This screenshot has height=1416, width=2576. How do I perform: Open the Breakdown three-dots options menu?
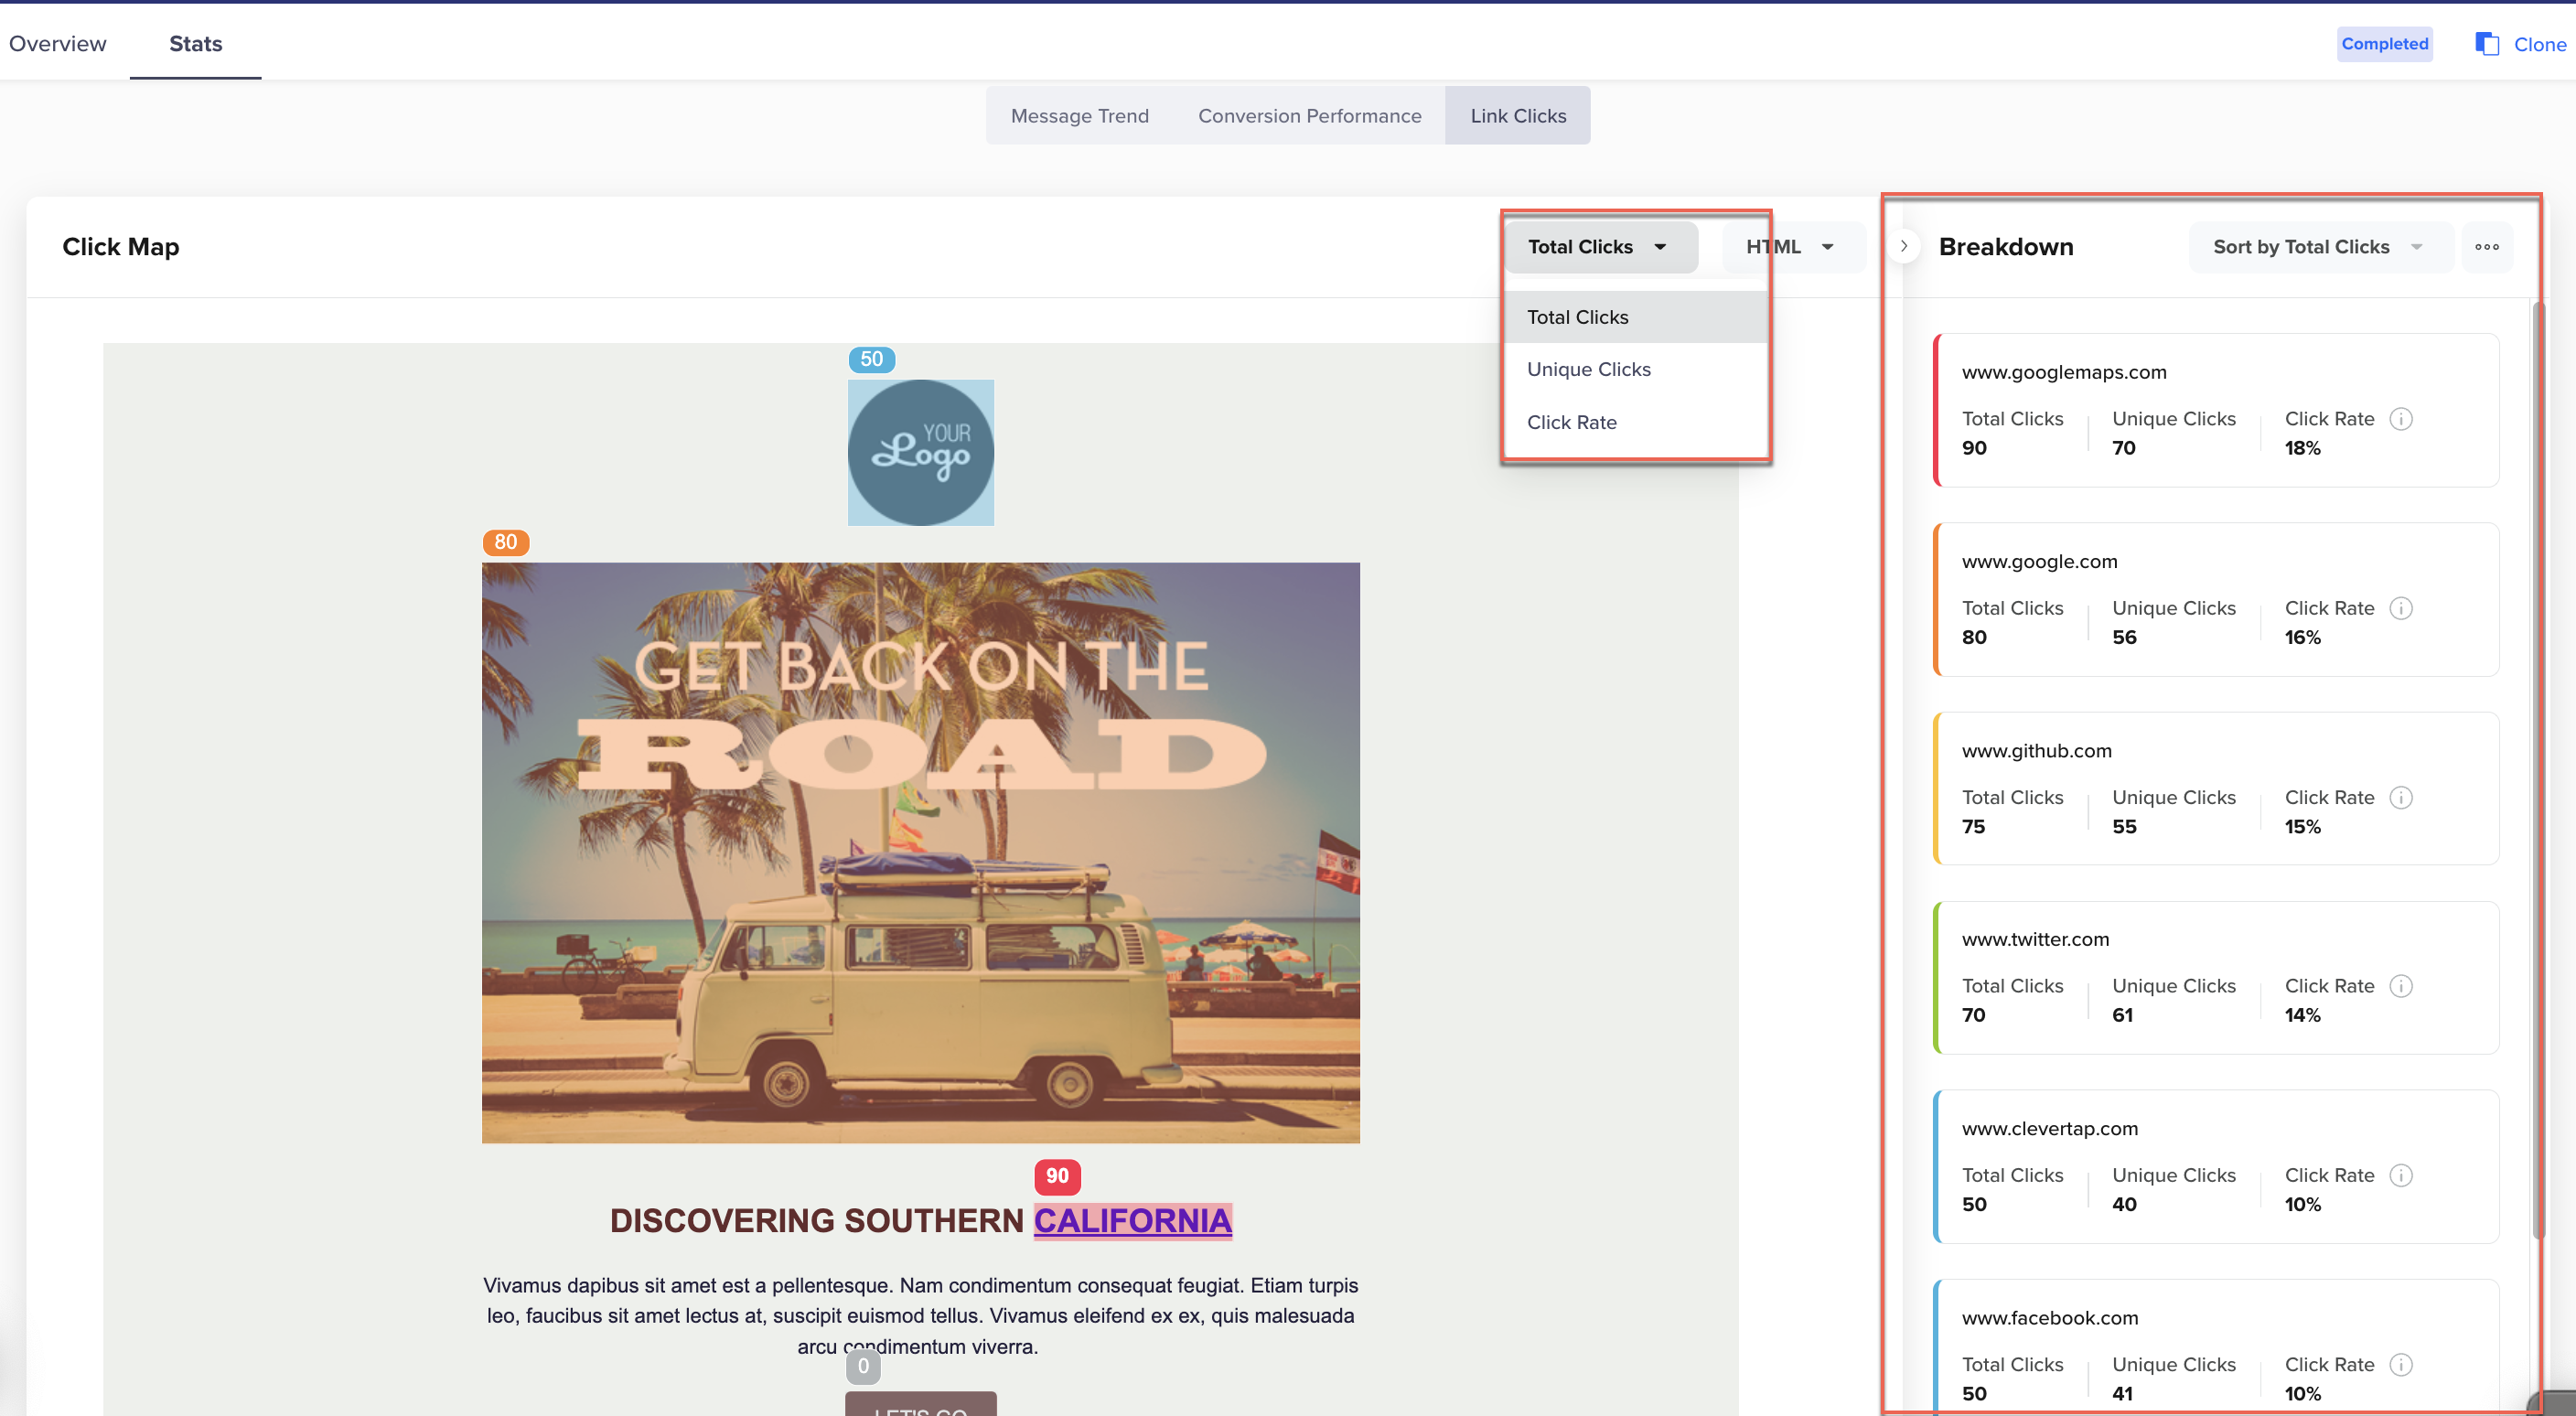tap(2486, 247)
